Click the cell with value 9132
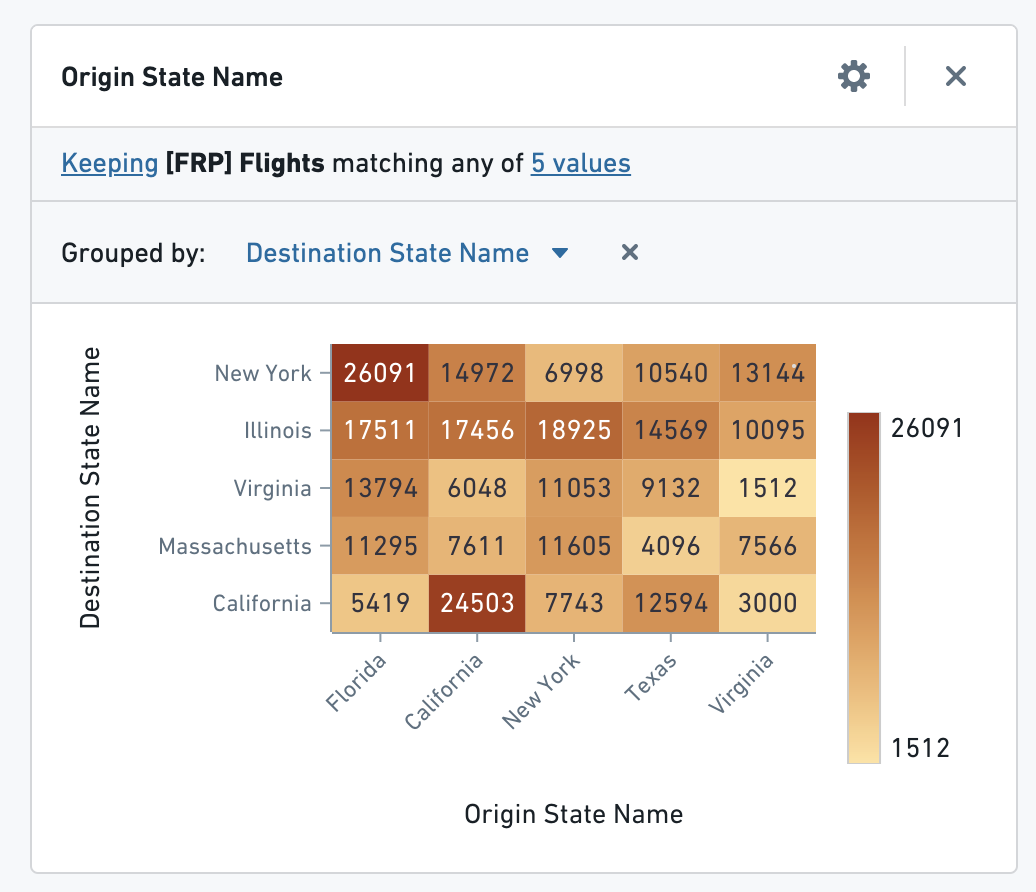 [671, 488]
